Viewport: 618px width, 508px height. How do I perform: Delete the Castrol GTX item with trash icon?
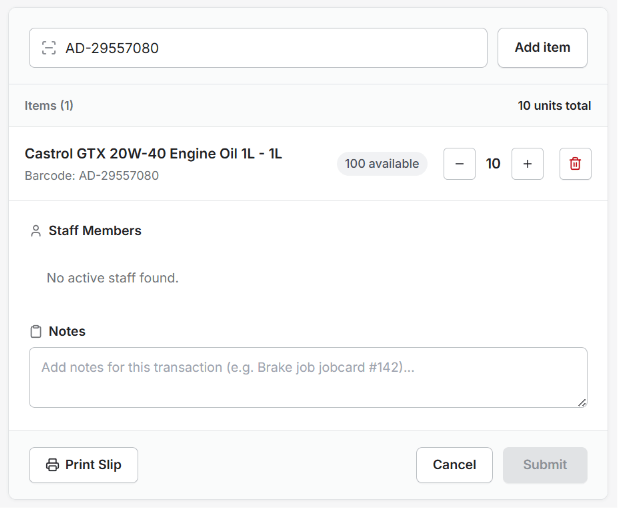point(575,164)
